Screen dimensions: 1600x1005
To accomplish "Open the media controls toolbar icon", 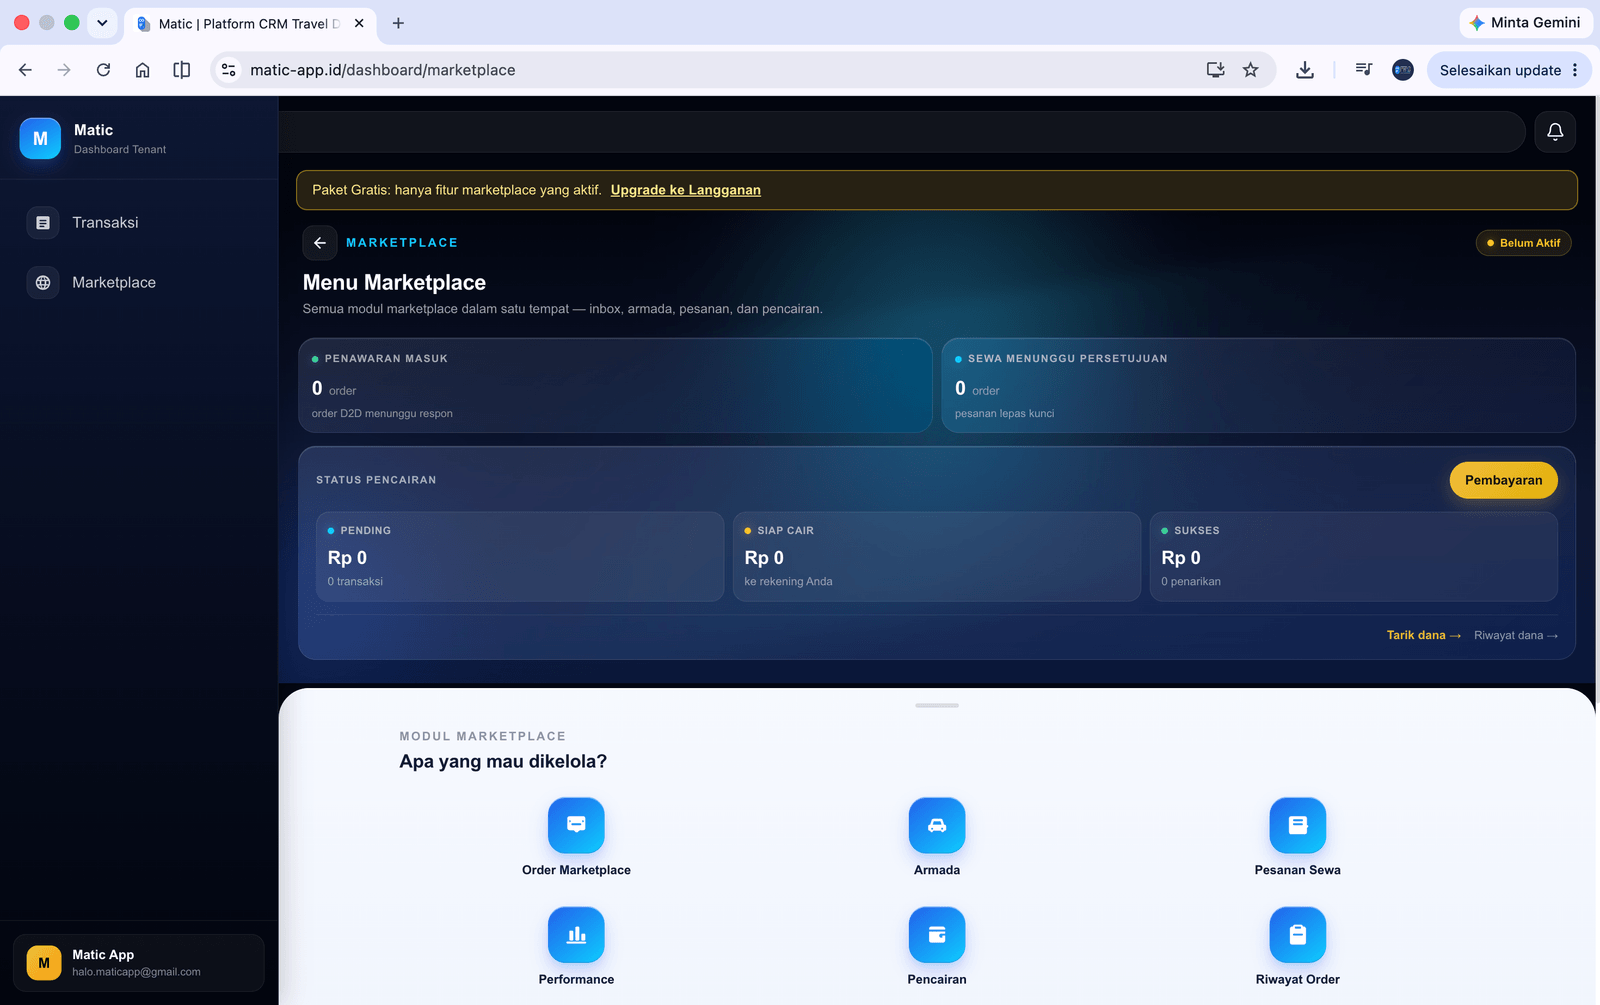I will (1364, 70).
